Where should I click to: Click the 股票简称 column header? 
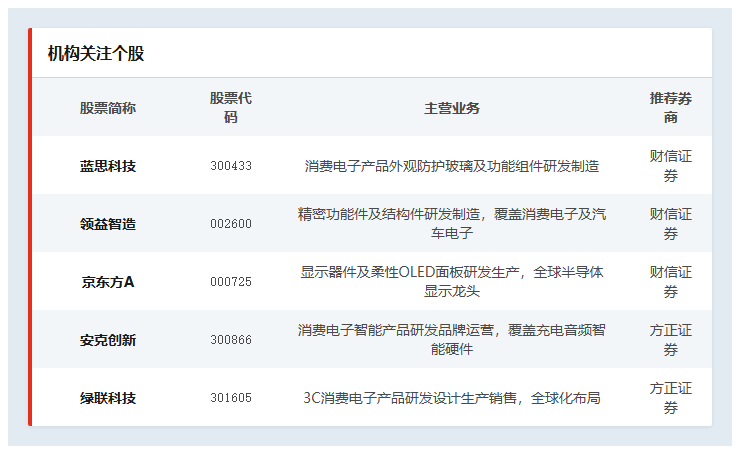[108, 108]
